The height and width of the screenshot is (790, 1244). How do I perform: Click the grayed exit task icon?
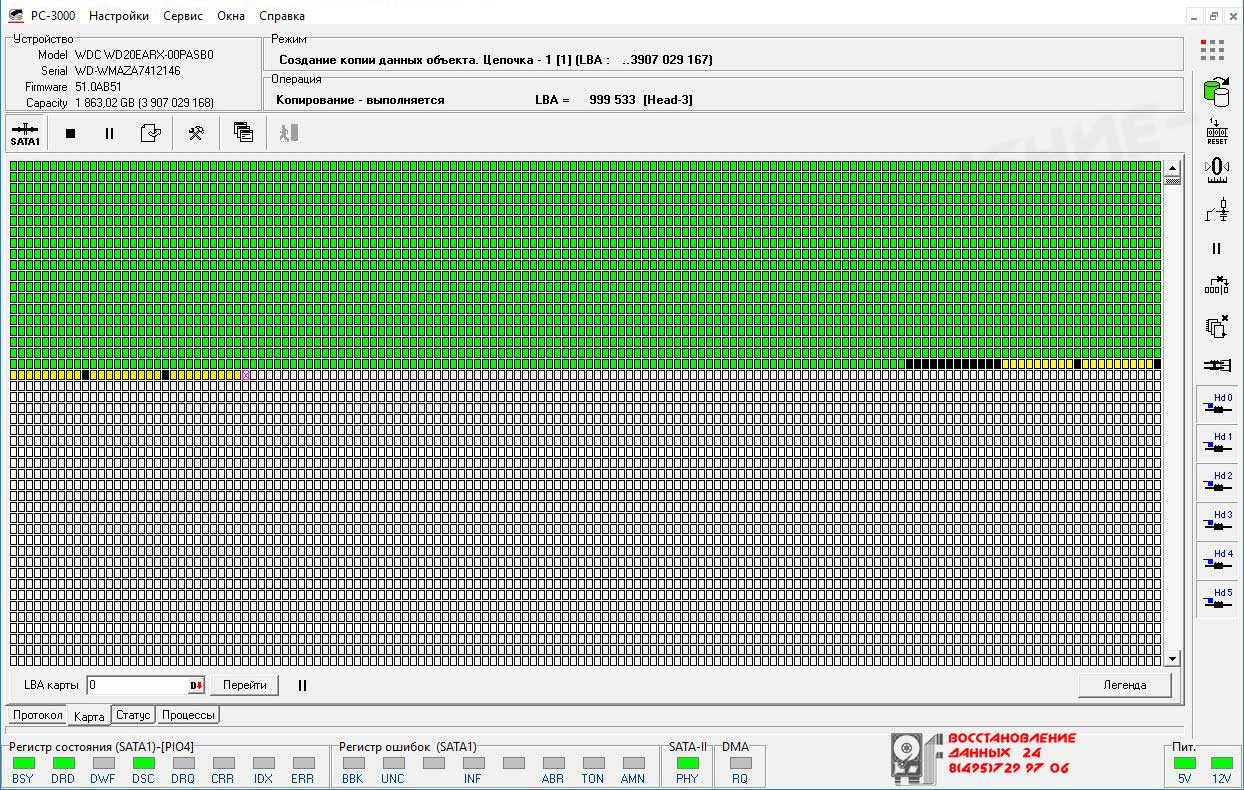[288, 133]
